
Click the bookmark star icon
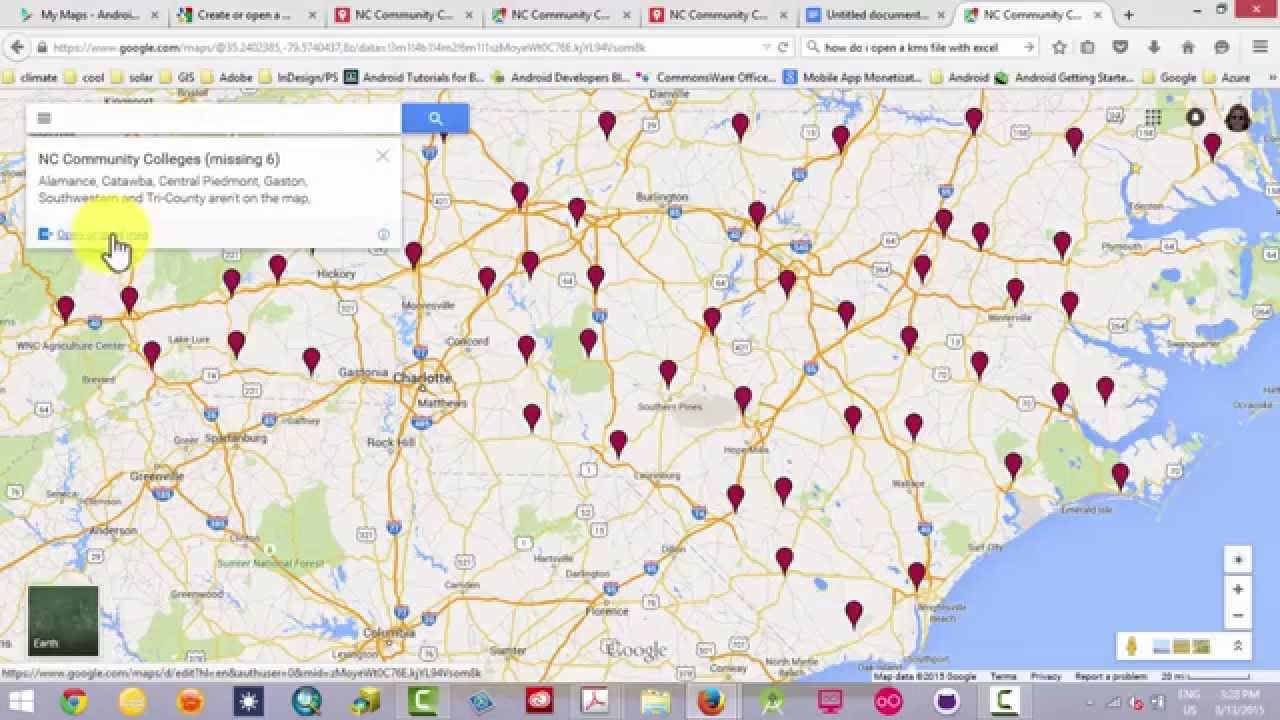(1060, 46)
